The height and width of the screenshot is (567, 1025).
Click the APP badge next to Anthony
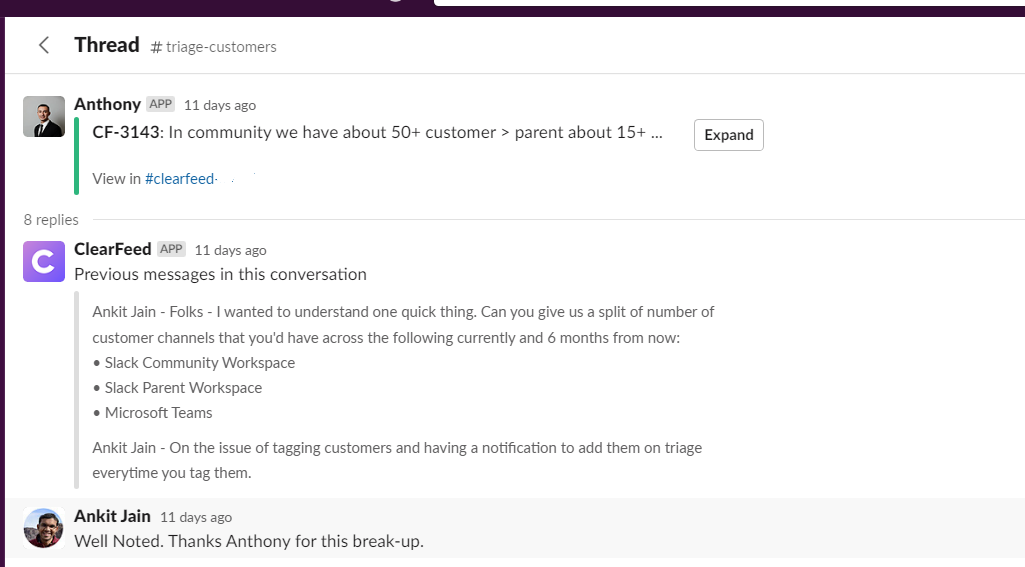[160, 104]
